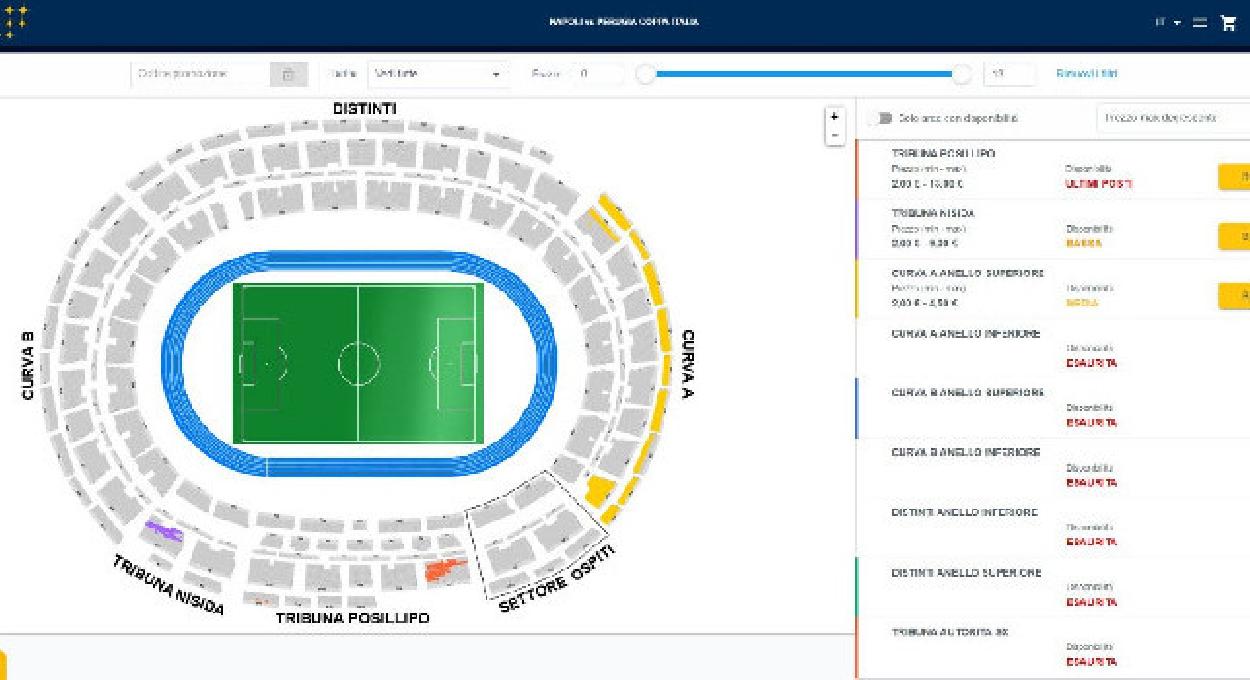
Task: Toggle 'Solo aree con disponibilità' switch
Action: pyautogui.click(x=884, y=118)
